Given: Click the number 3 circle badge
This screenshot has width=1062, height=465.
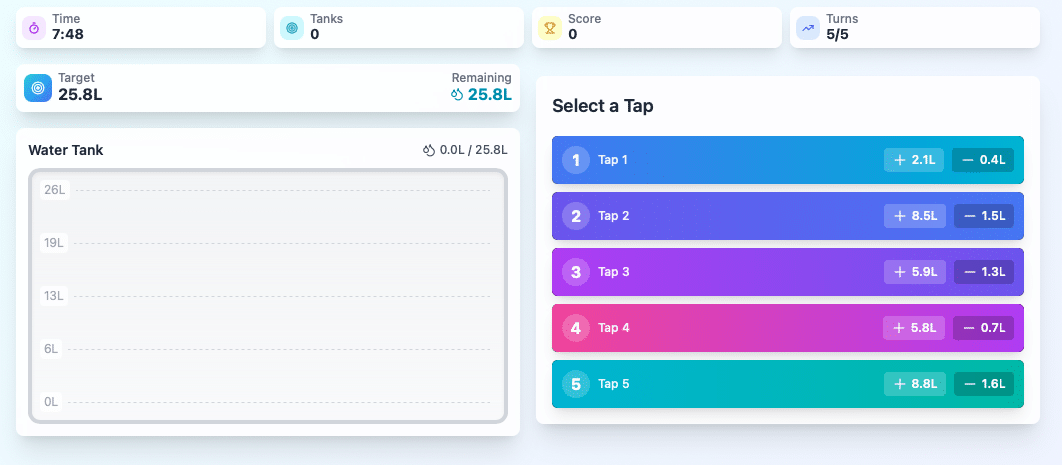Looking at the screenshot, I should coord(576,272).
